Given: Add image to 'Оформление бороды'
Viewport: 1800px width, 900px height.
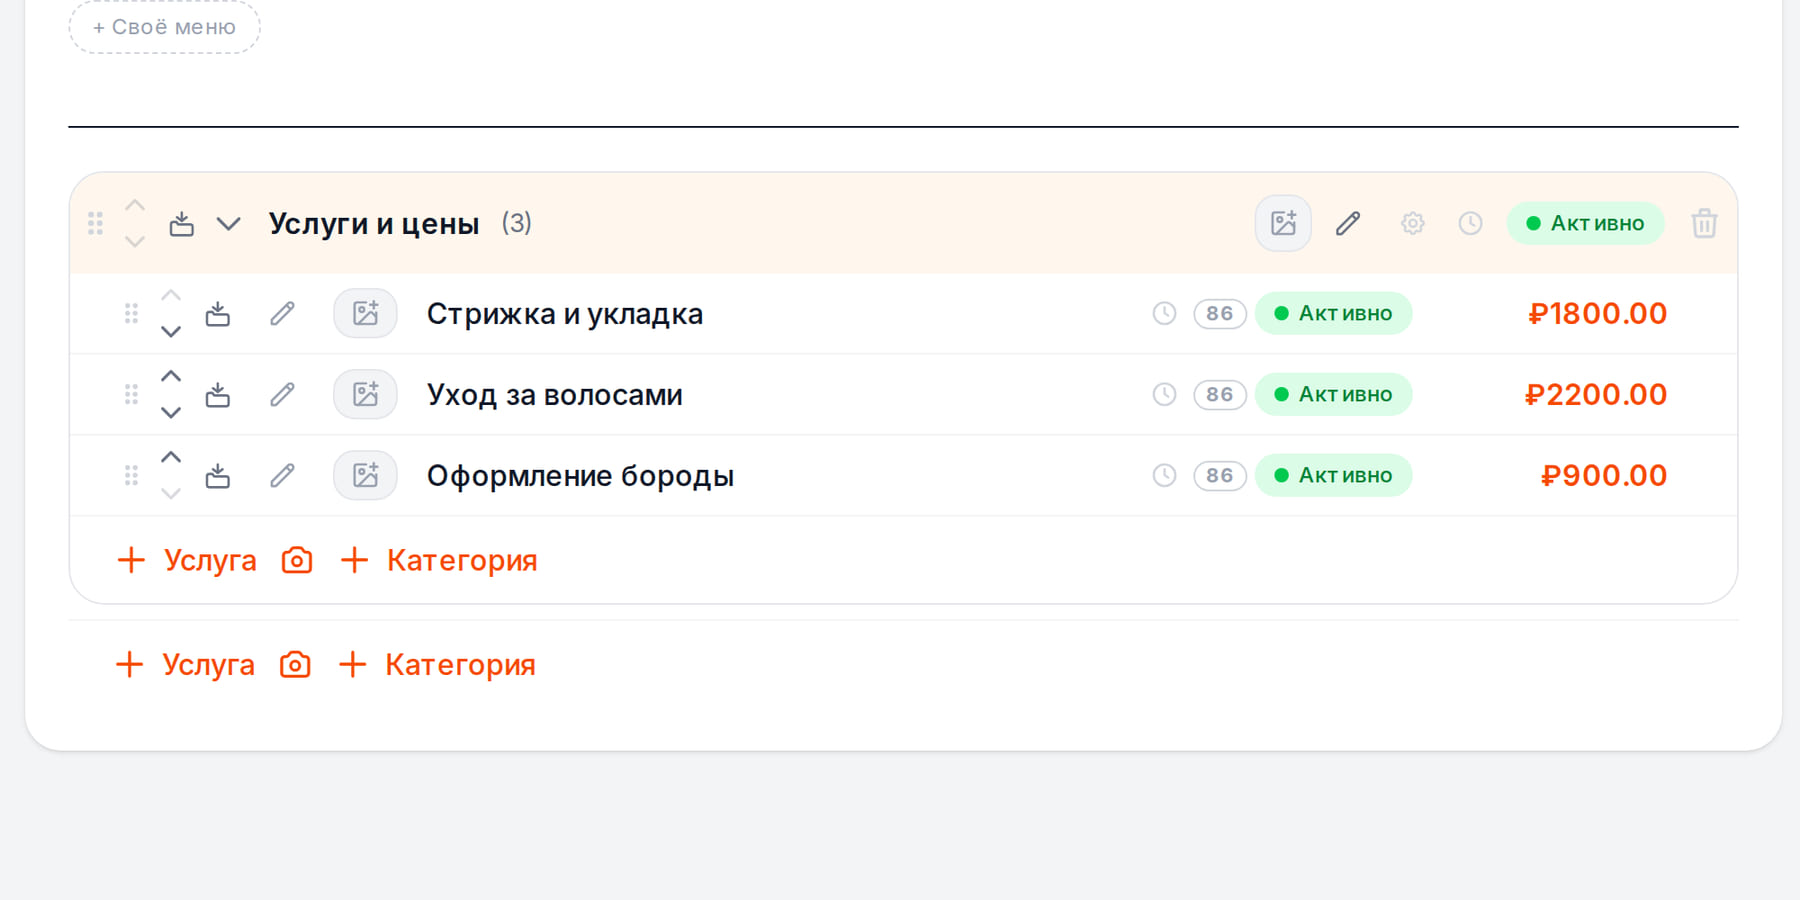Looking at the screenshot, I should 365,475.
